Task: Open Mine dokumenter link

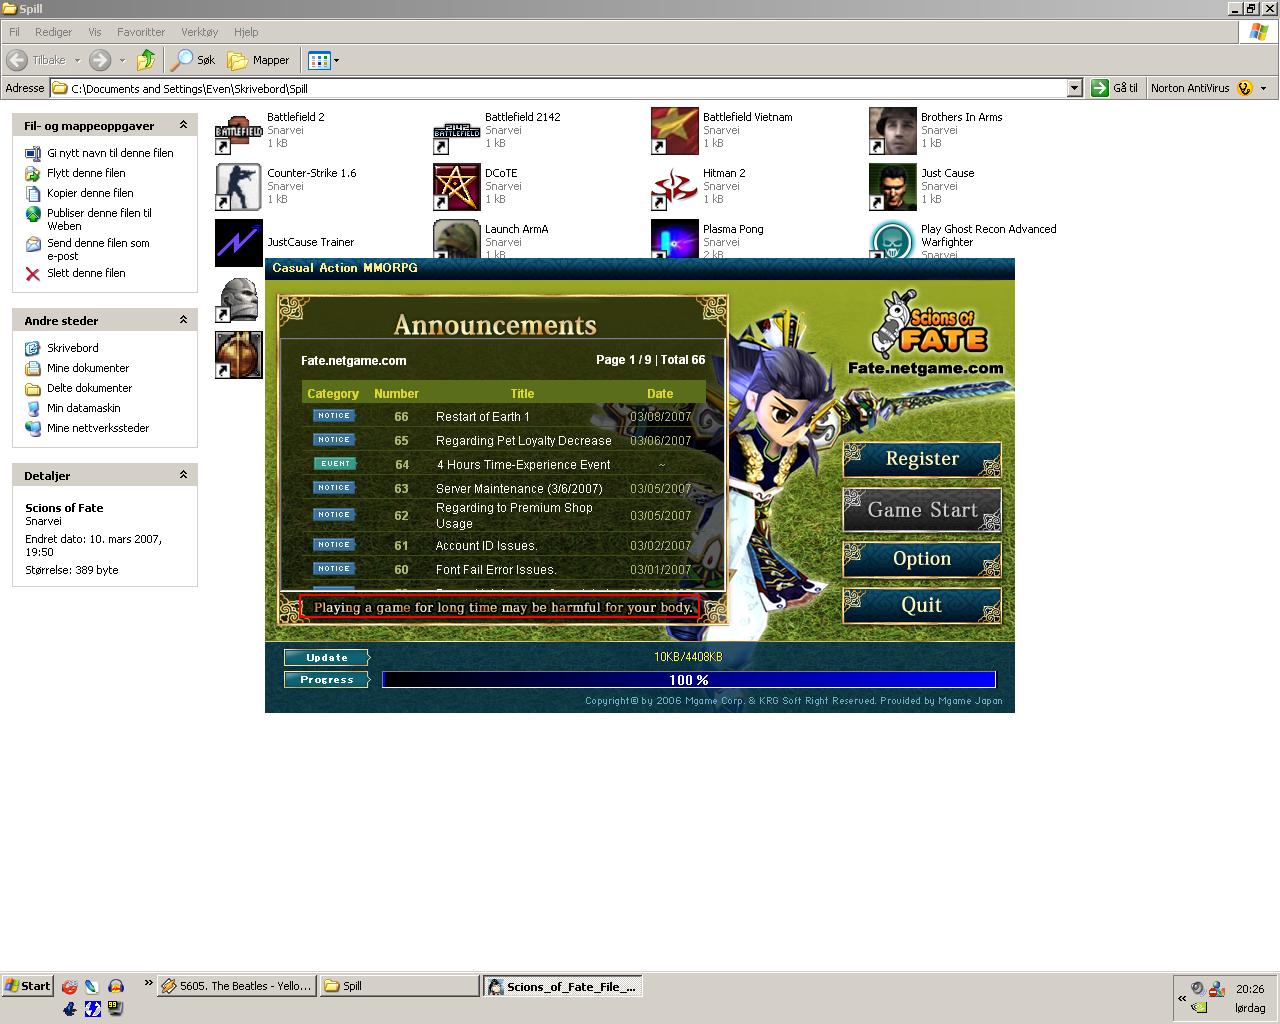Action: [88, 368]
